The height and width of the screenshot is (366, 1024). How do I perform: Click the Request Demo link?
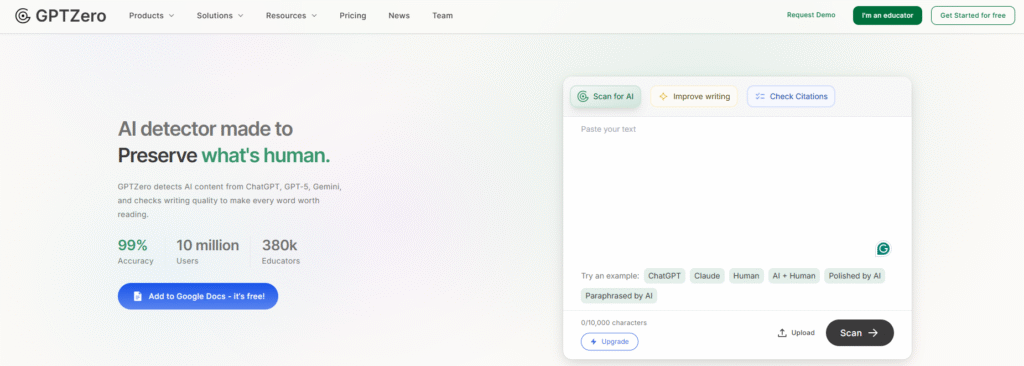(810, 15)
